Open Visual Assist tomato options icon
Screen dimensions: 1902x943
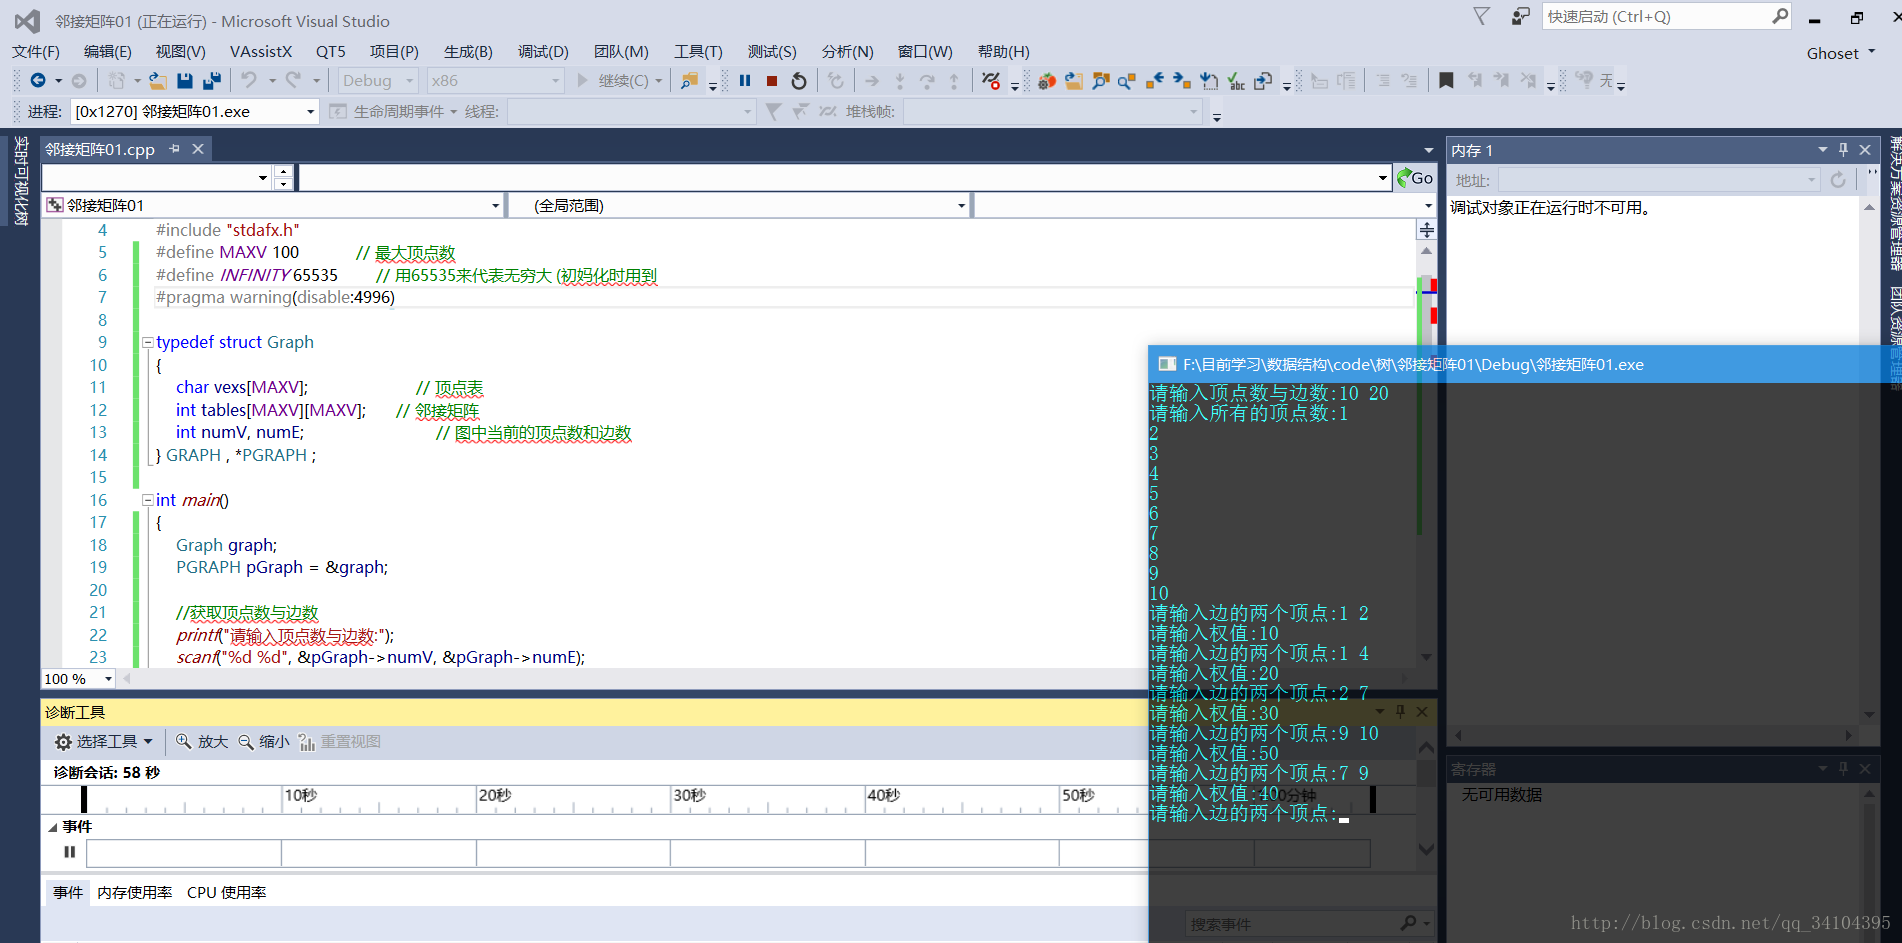click(x=1047, y=81)
